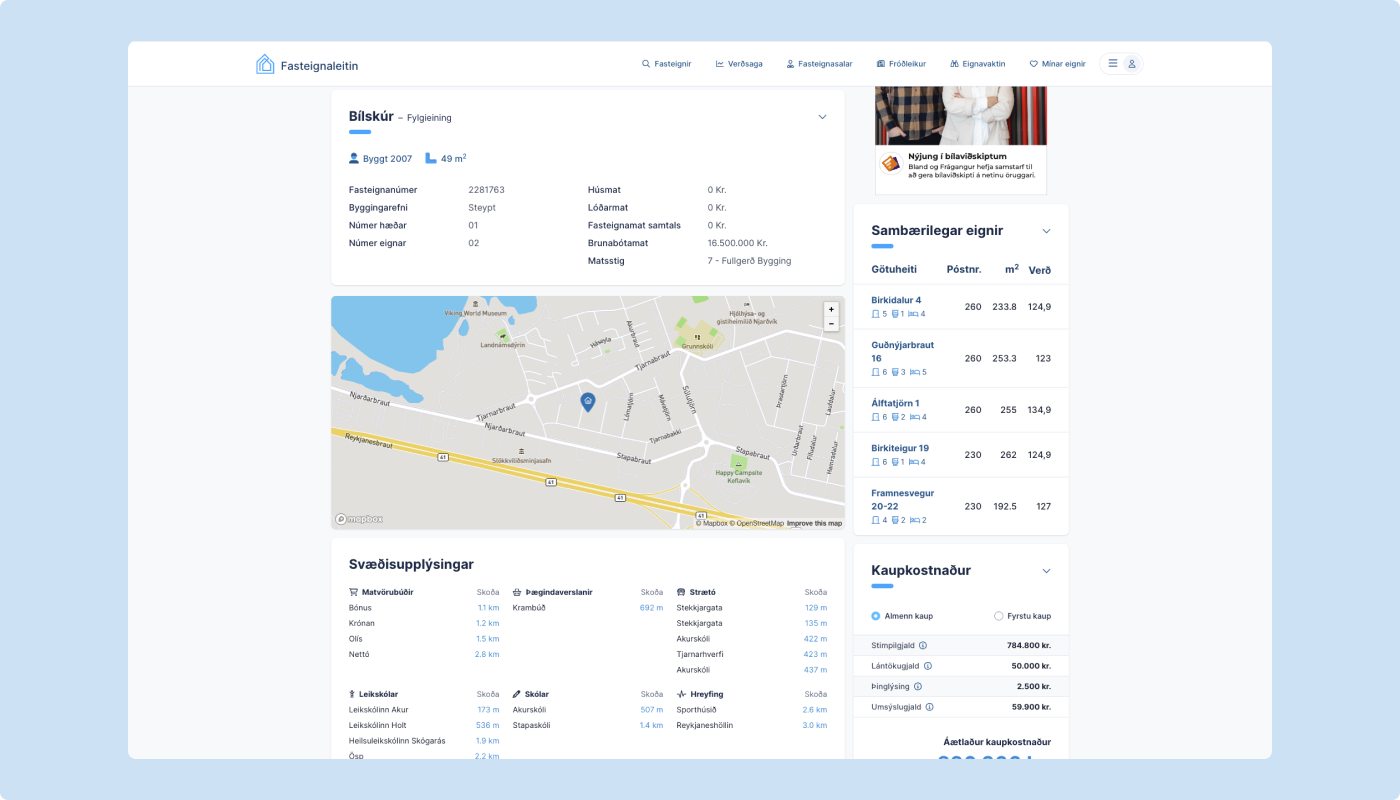Click the advertisement image thumbnail
Screen dimensions: 1400x800
click(961, 115)
